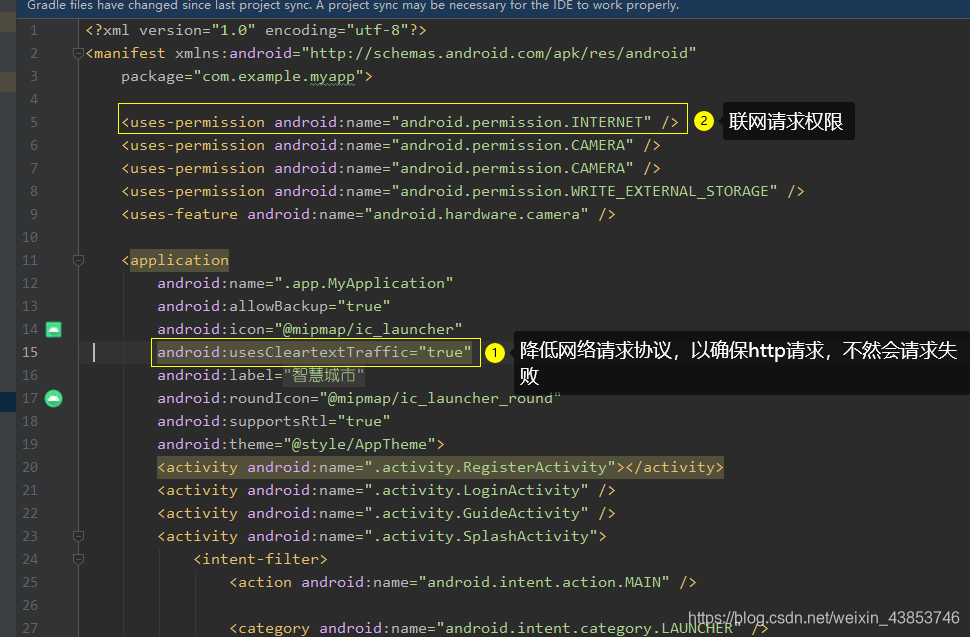Screen dimensions: 970x637
Task: Click the action MAIN line
Action: pyautogui.click(x=463, y=583)
